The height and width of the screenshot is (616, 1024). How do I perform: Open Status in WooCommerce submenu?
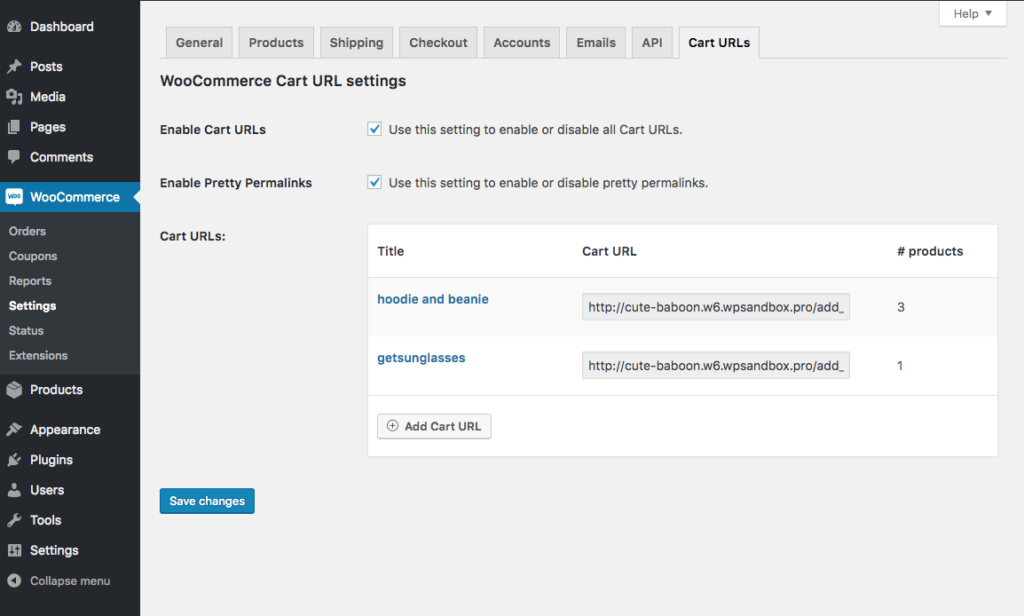[26, 331]
